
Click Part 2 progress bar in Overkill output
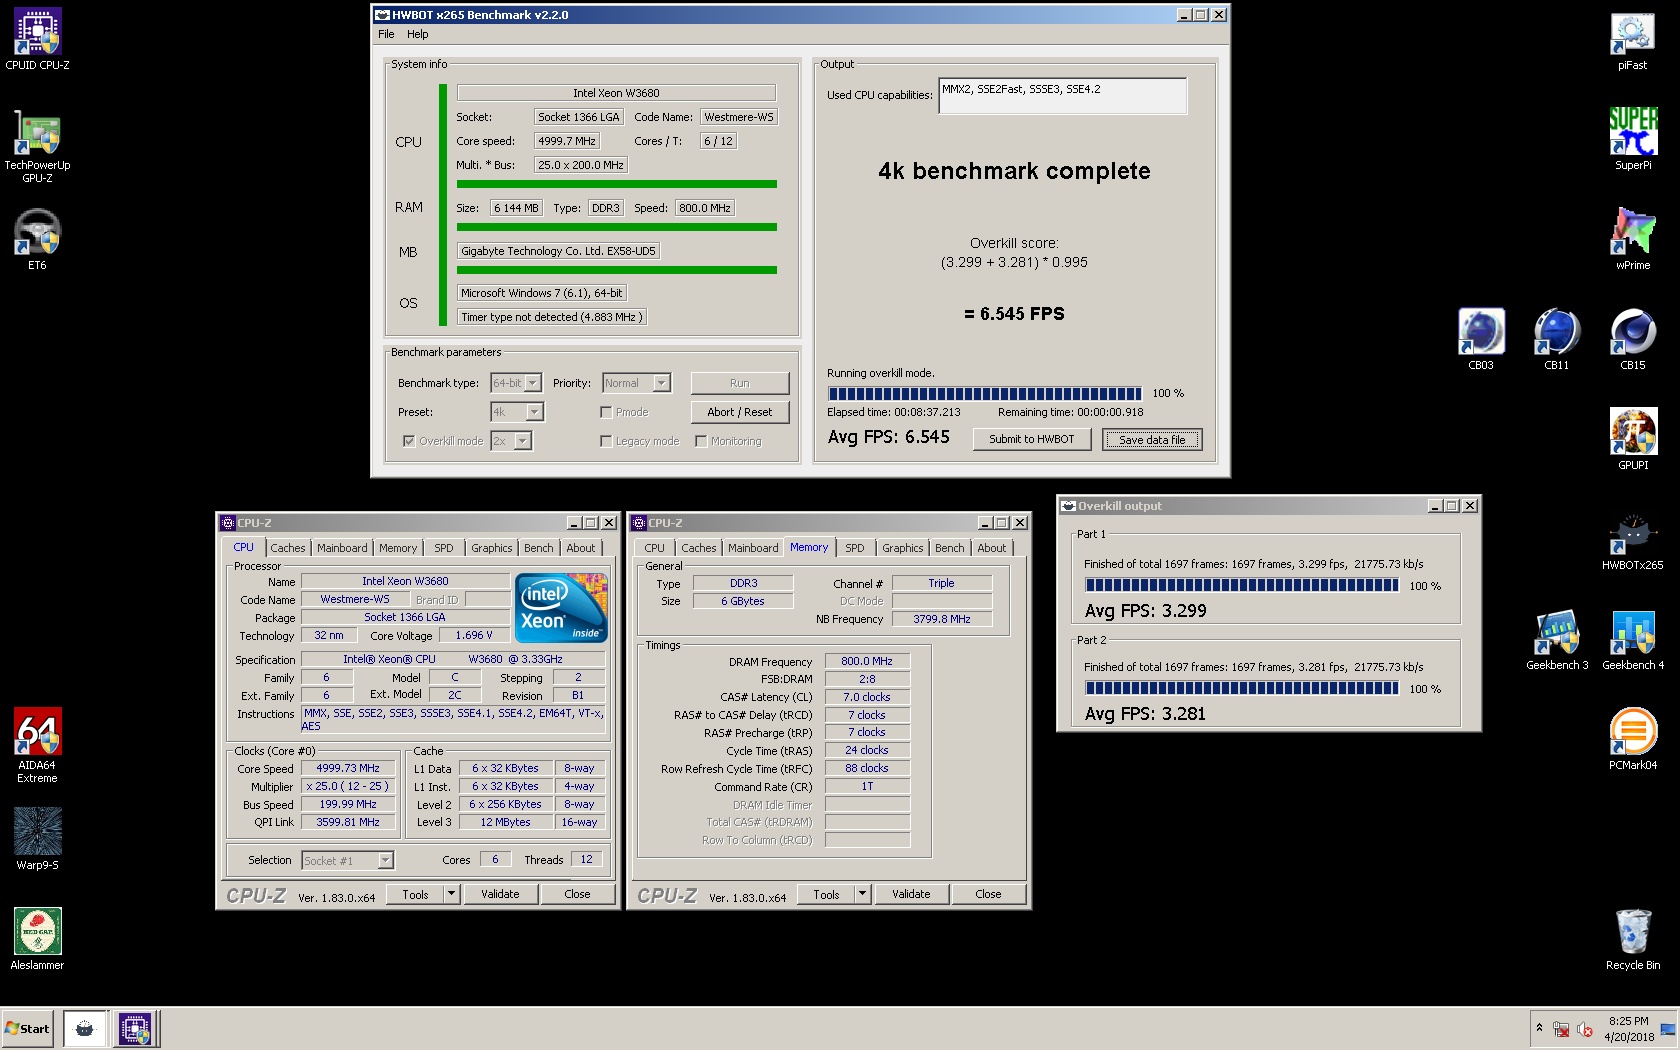[1241, 688]
